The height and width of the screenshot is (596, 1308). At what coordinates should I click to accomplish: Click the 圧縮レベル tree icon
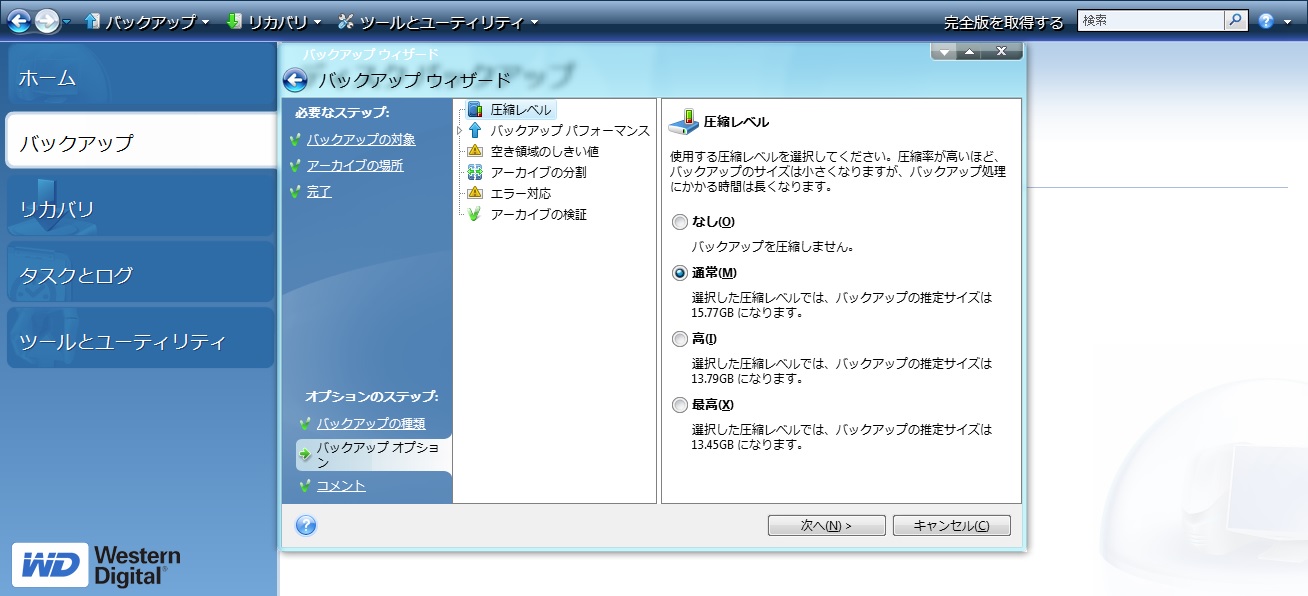475,109
